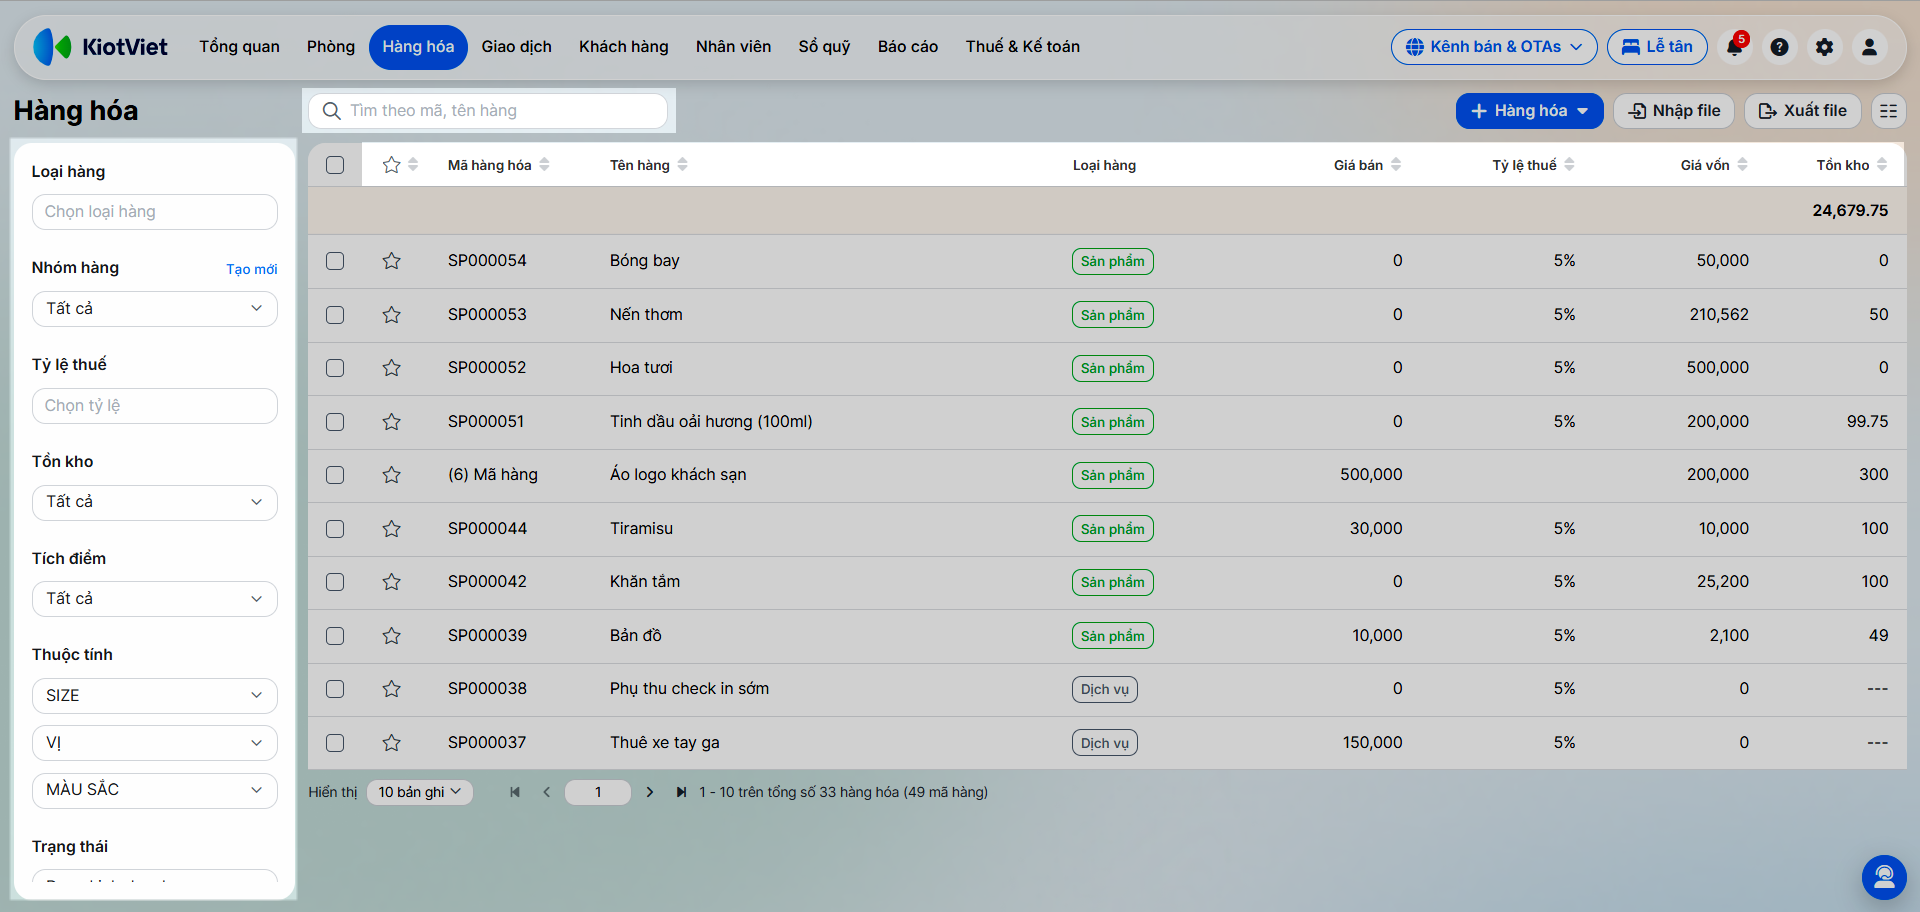The image size is (1920, 912).
Task: Open the Sổ quỹ menu
Action: 825,47
